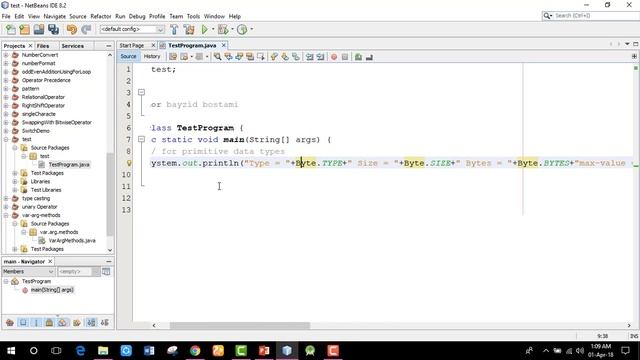This screenshot has width=640, height=360.
Task: Open the Refactor menu
Action: [101, 16]
